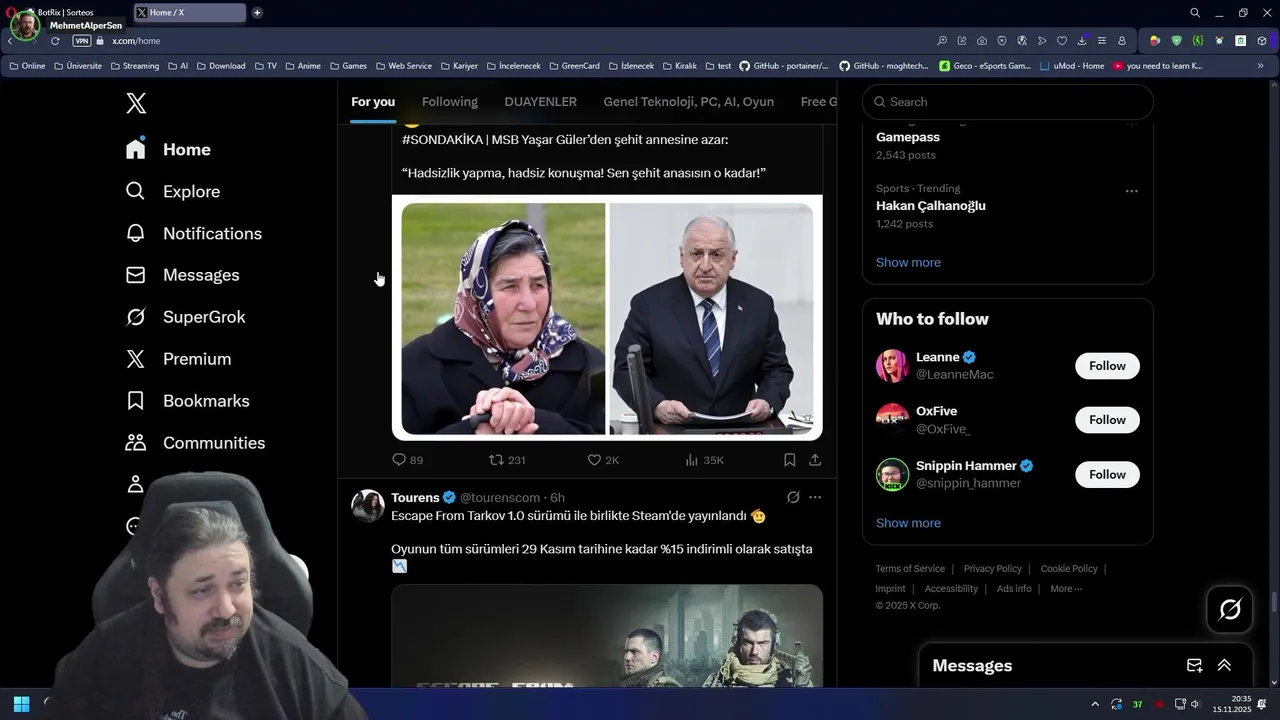The image size is (1280, 720).
Task: Open the Premium page
Action: click(178, 359)
